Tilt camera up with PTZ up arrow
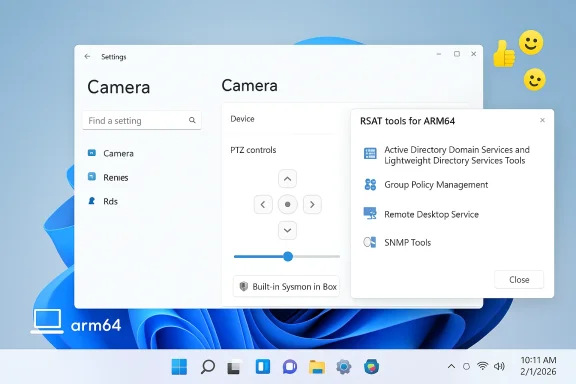 pos(287,179)
